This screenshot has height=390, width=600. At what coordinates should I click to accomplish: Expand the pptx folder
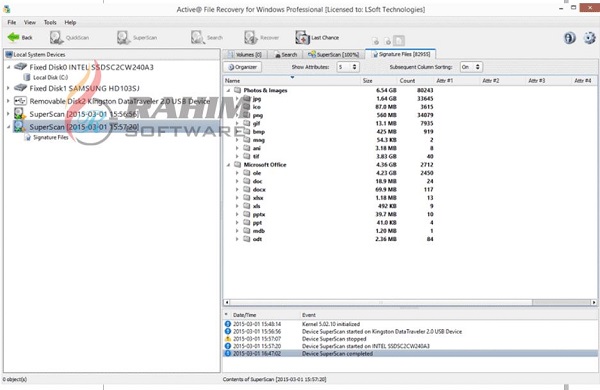pyautogui.click(x=237, y=214)
